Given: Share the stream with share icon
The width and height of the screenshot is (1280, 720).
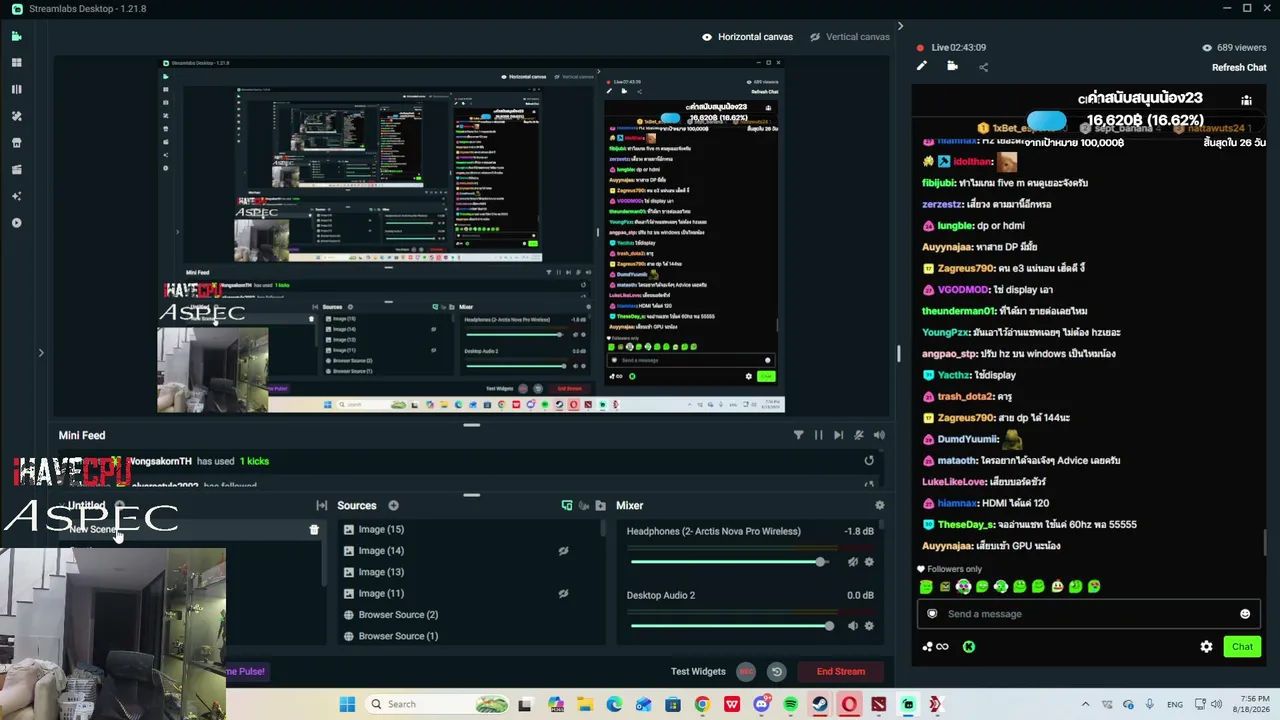Looking at the screenshot, I should (983, 67).
